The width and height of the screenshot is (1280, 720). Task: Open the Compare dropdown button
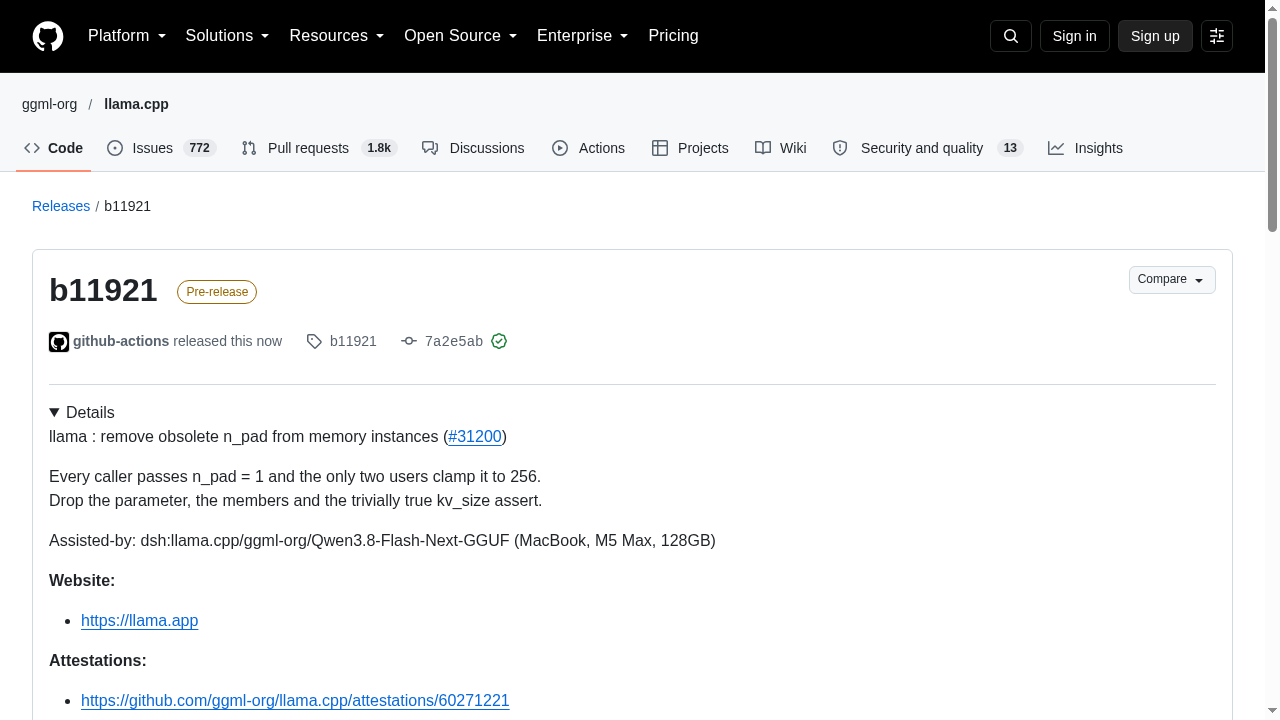pyautogui.click(x=1172, y=280)
